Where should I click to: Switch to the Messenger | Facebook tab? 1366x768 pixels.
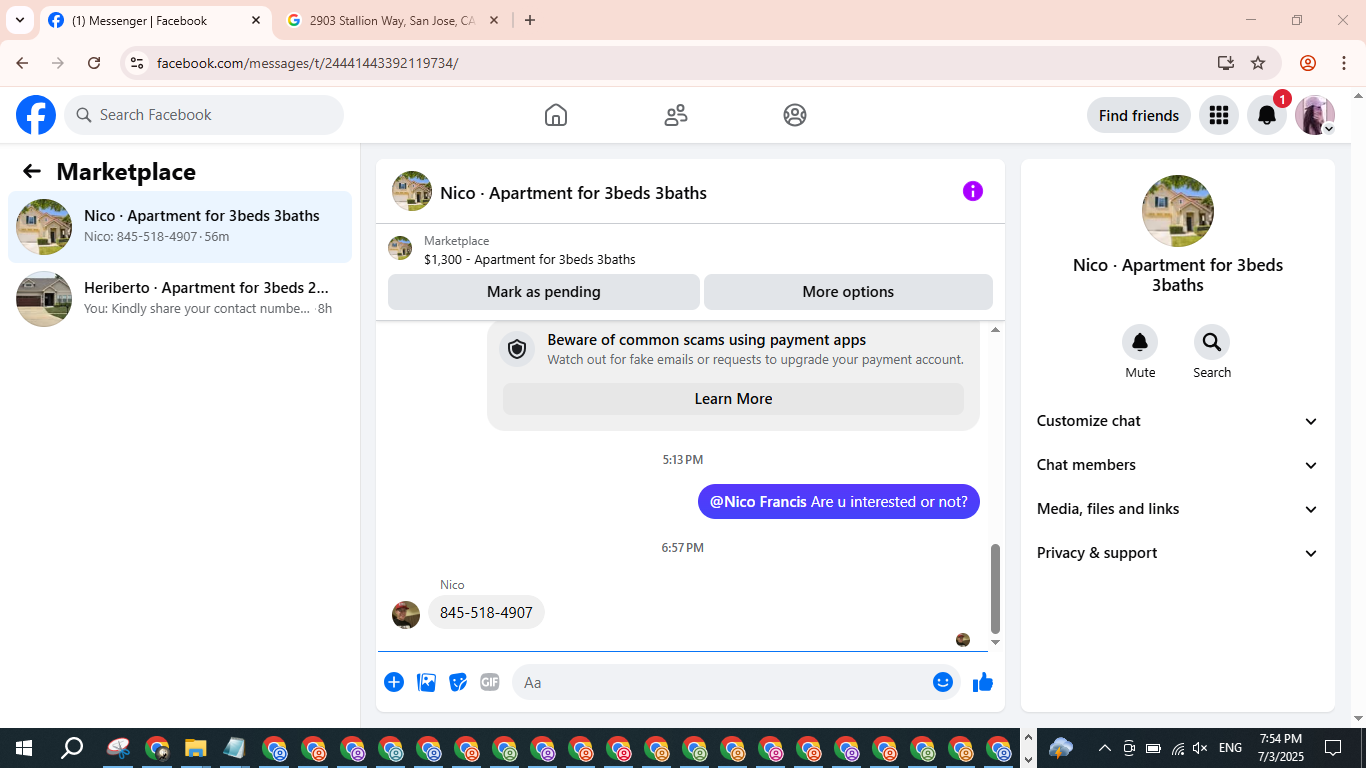coord(155,20)
